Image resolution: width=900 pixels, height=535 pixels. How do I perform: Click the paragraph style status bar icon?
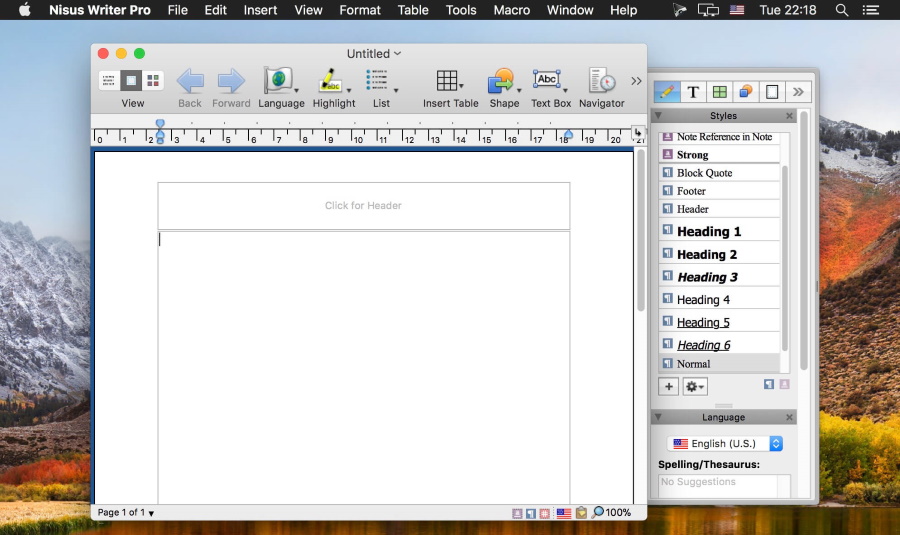coord(531,513)
